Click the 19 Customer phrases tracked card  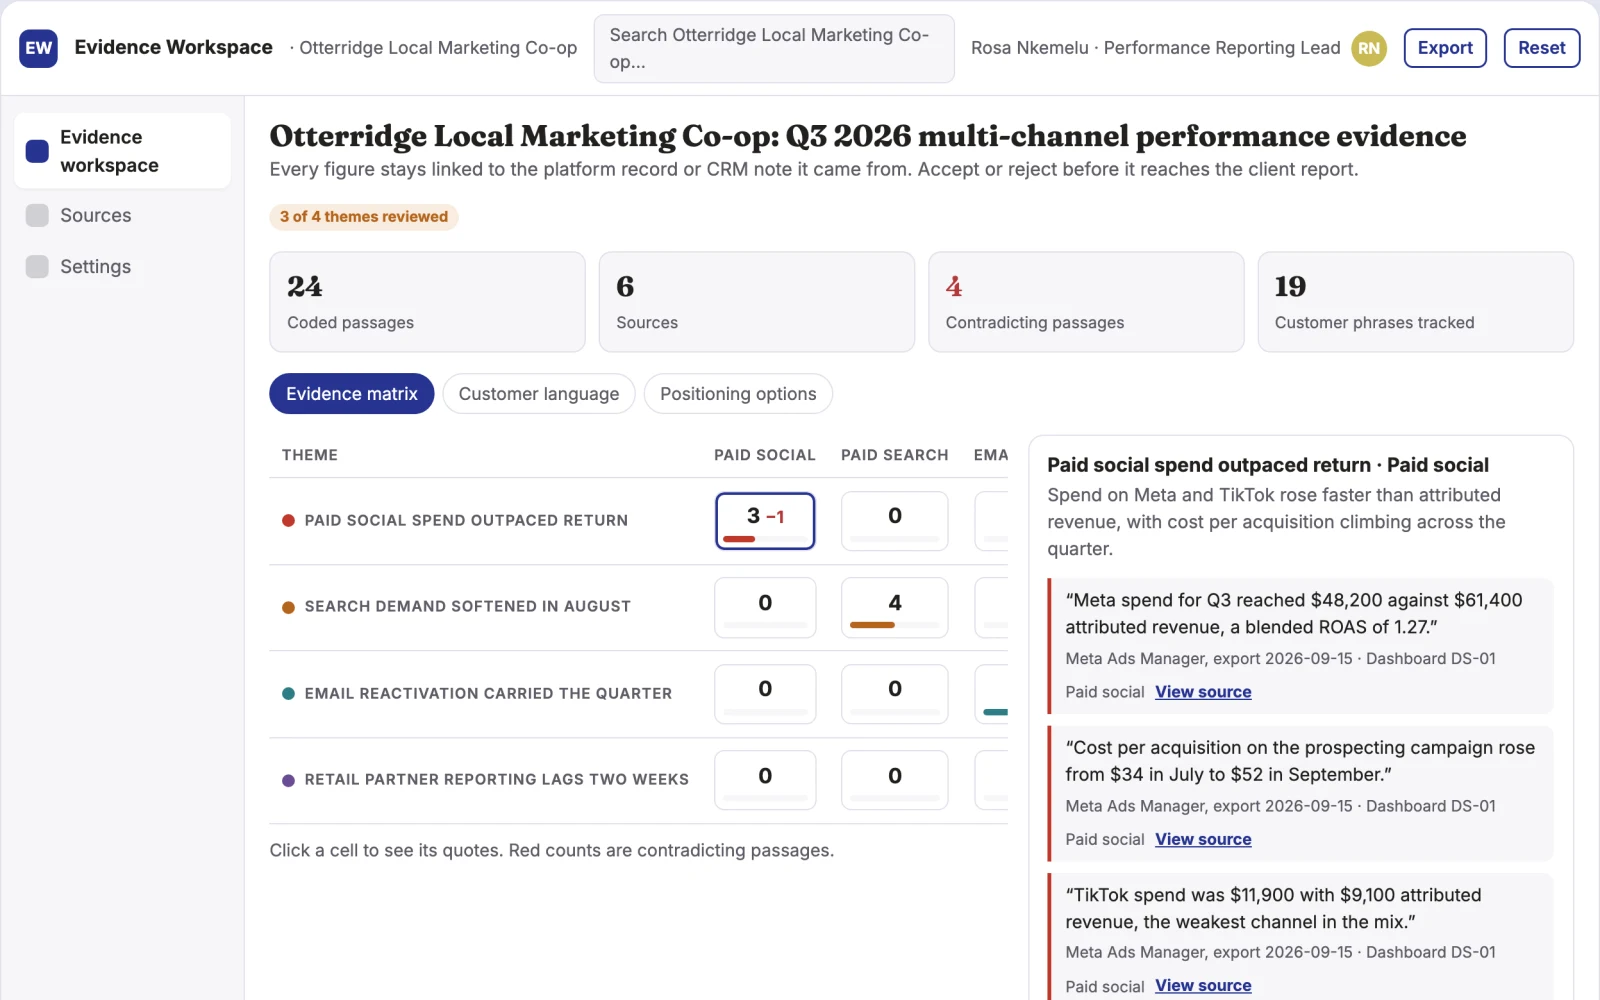(1416, 302)
